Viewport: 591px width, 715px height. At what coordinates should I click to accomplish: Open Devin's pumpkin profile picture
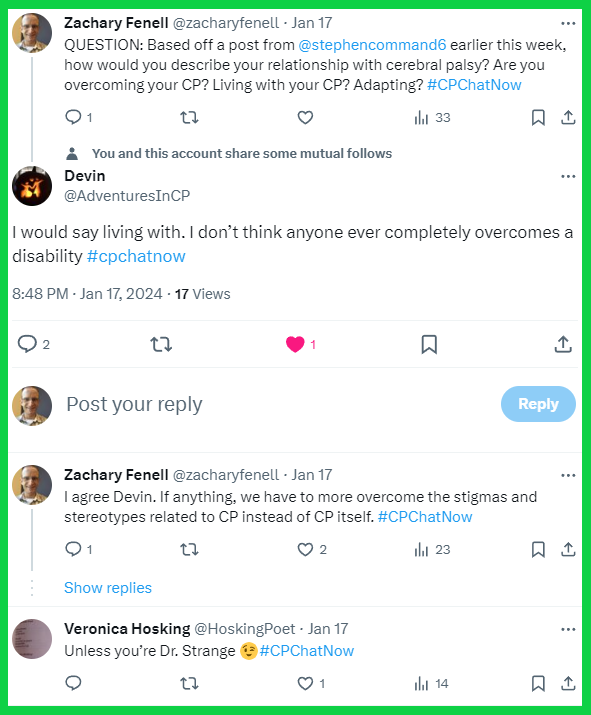(32, 186)
